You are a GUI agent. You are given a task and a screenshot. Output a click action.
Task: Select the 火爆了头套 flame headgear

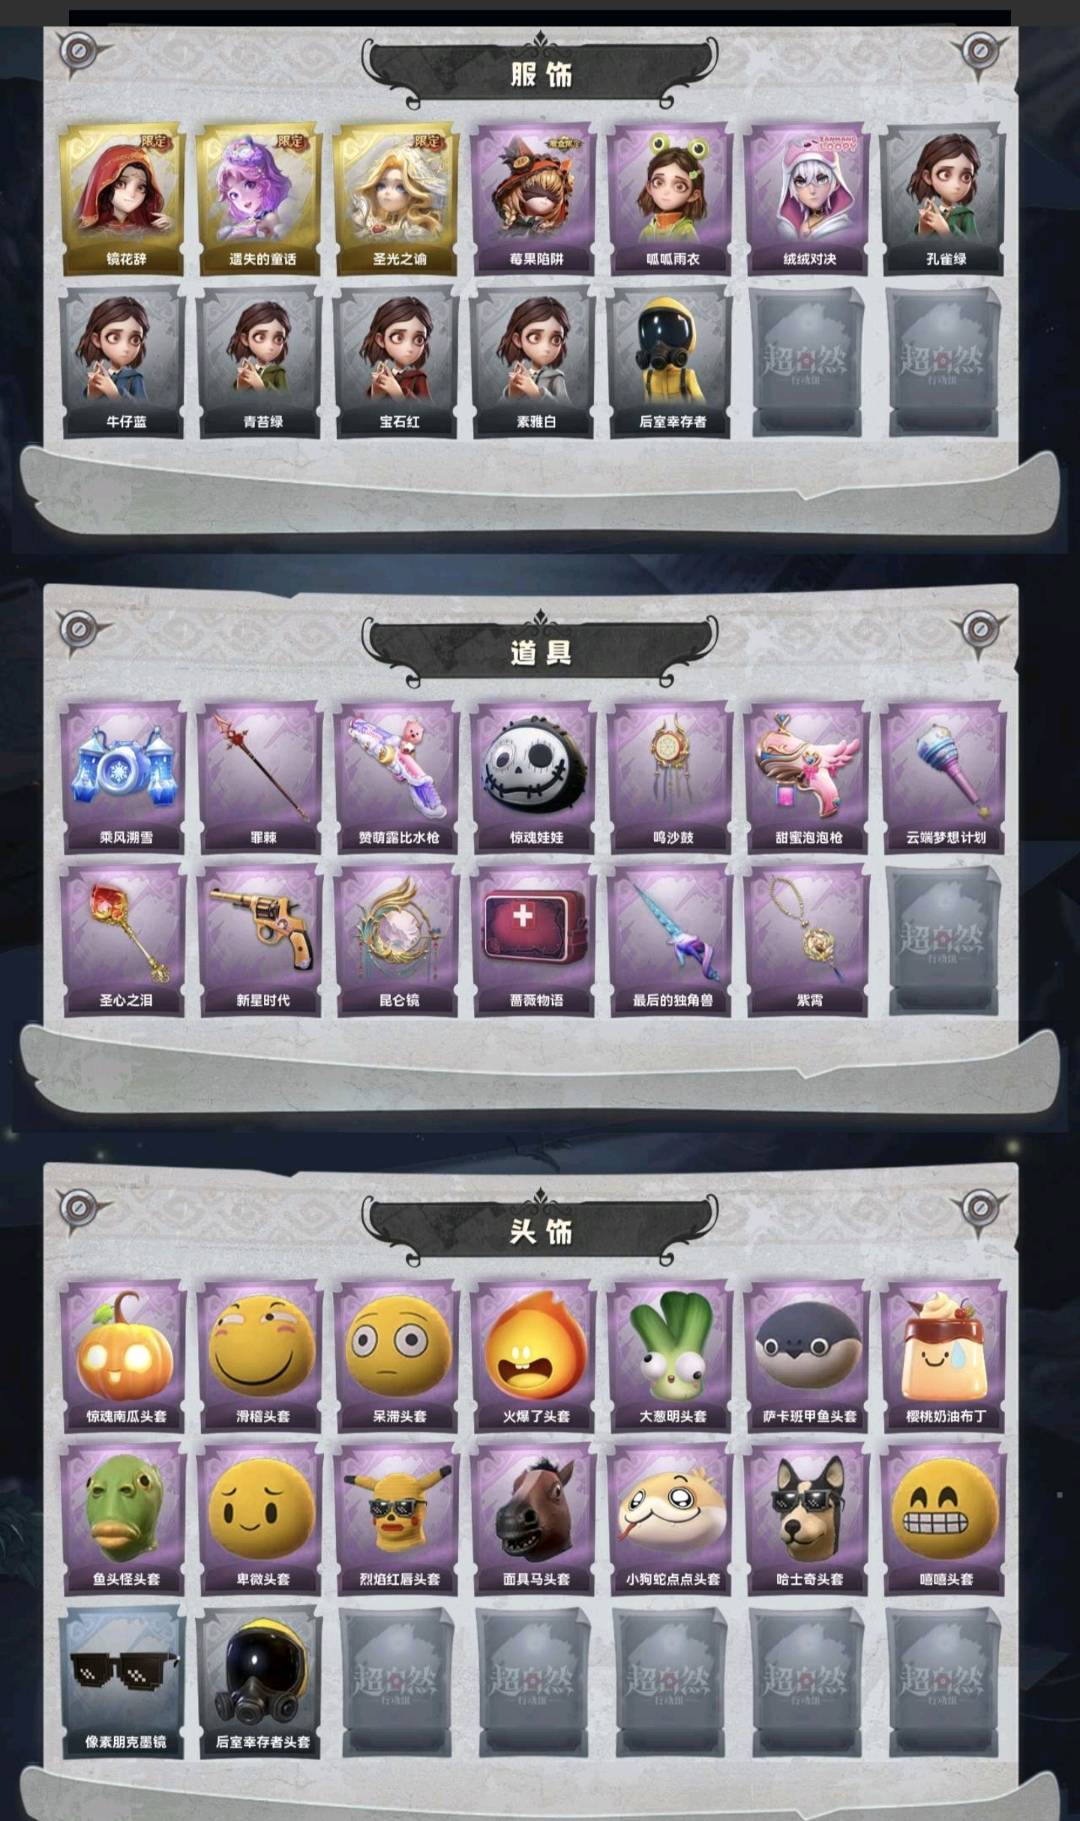tap(534, 1357)
